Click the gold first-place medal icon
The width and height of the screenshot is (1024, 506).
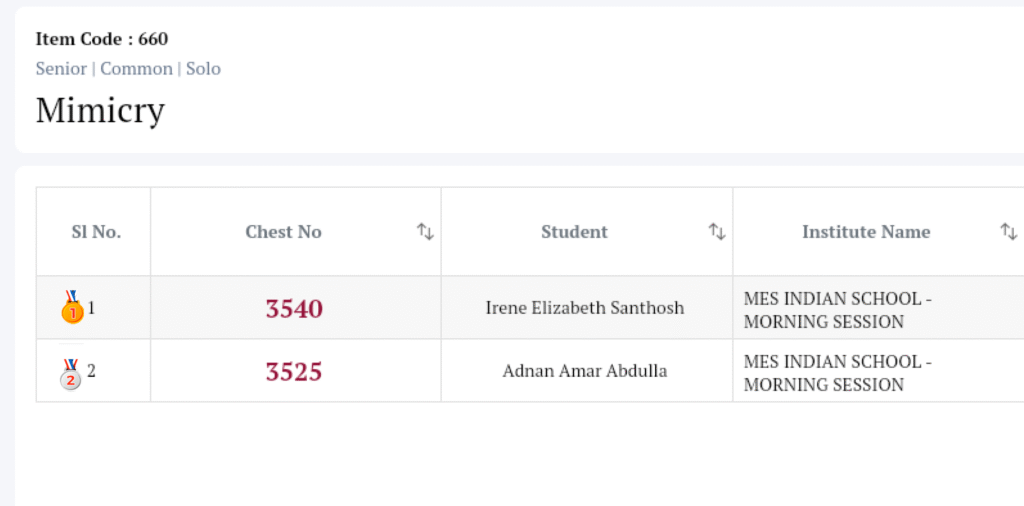[x=72, y=308]
